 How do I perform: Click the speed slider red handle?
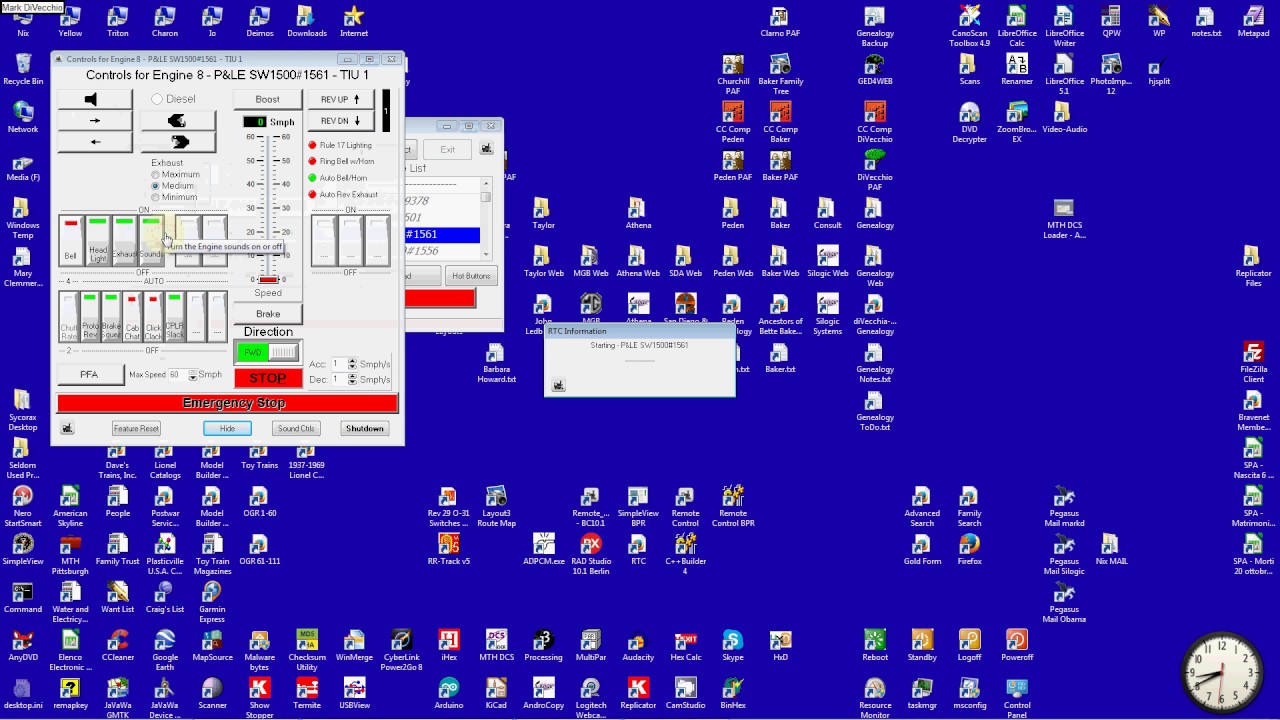coord(268,280)
